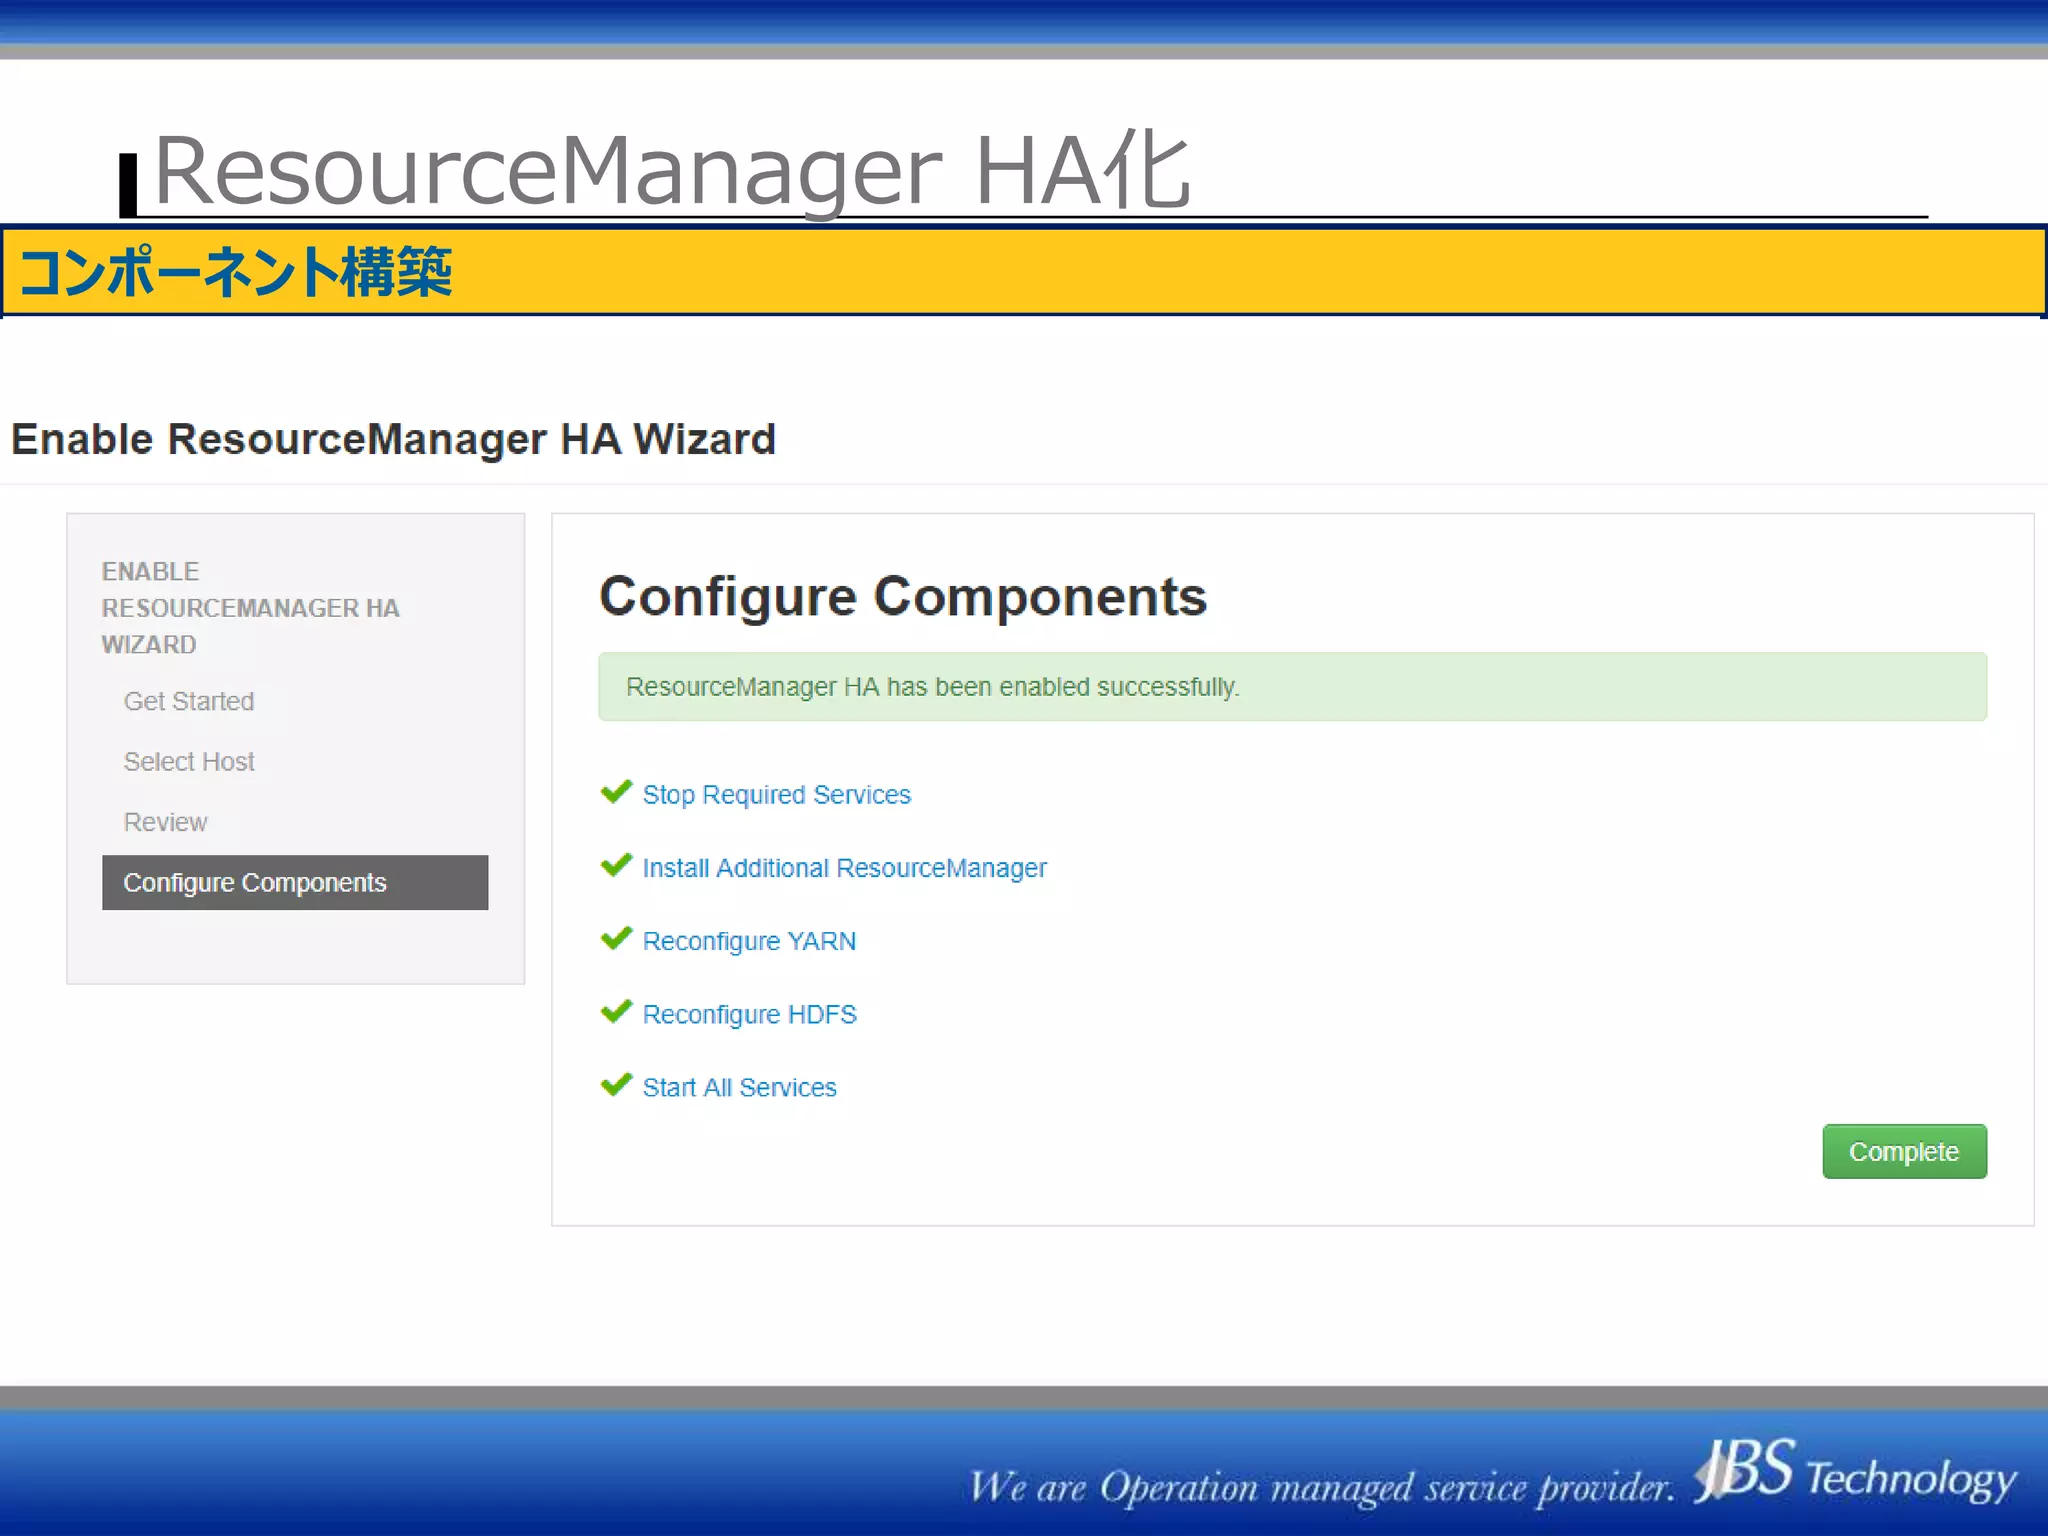Click the ENABLE RESOURCEMANAGER HA WIZARD sidebar header
This screenshot has height=1536, width=2048.
point(250,608)
